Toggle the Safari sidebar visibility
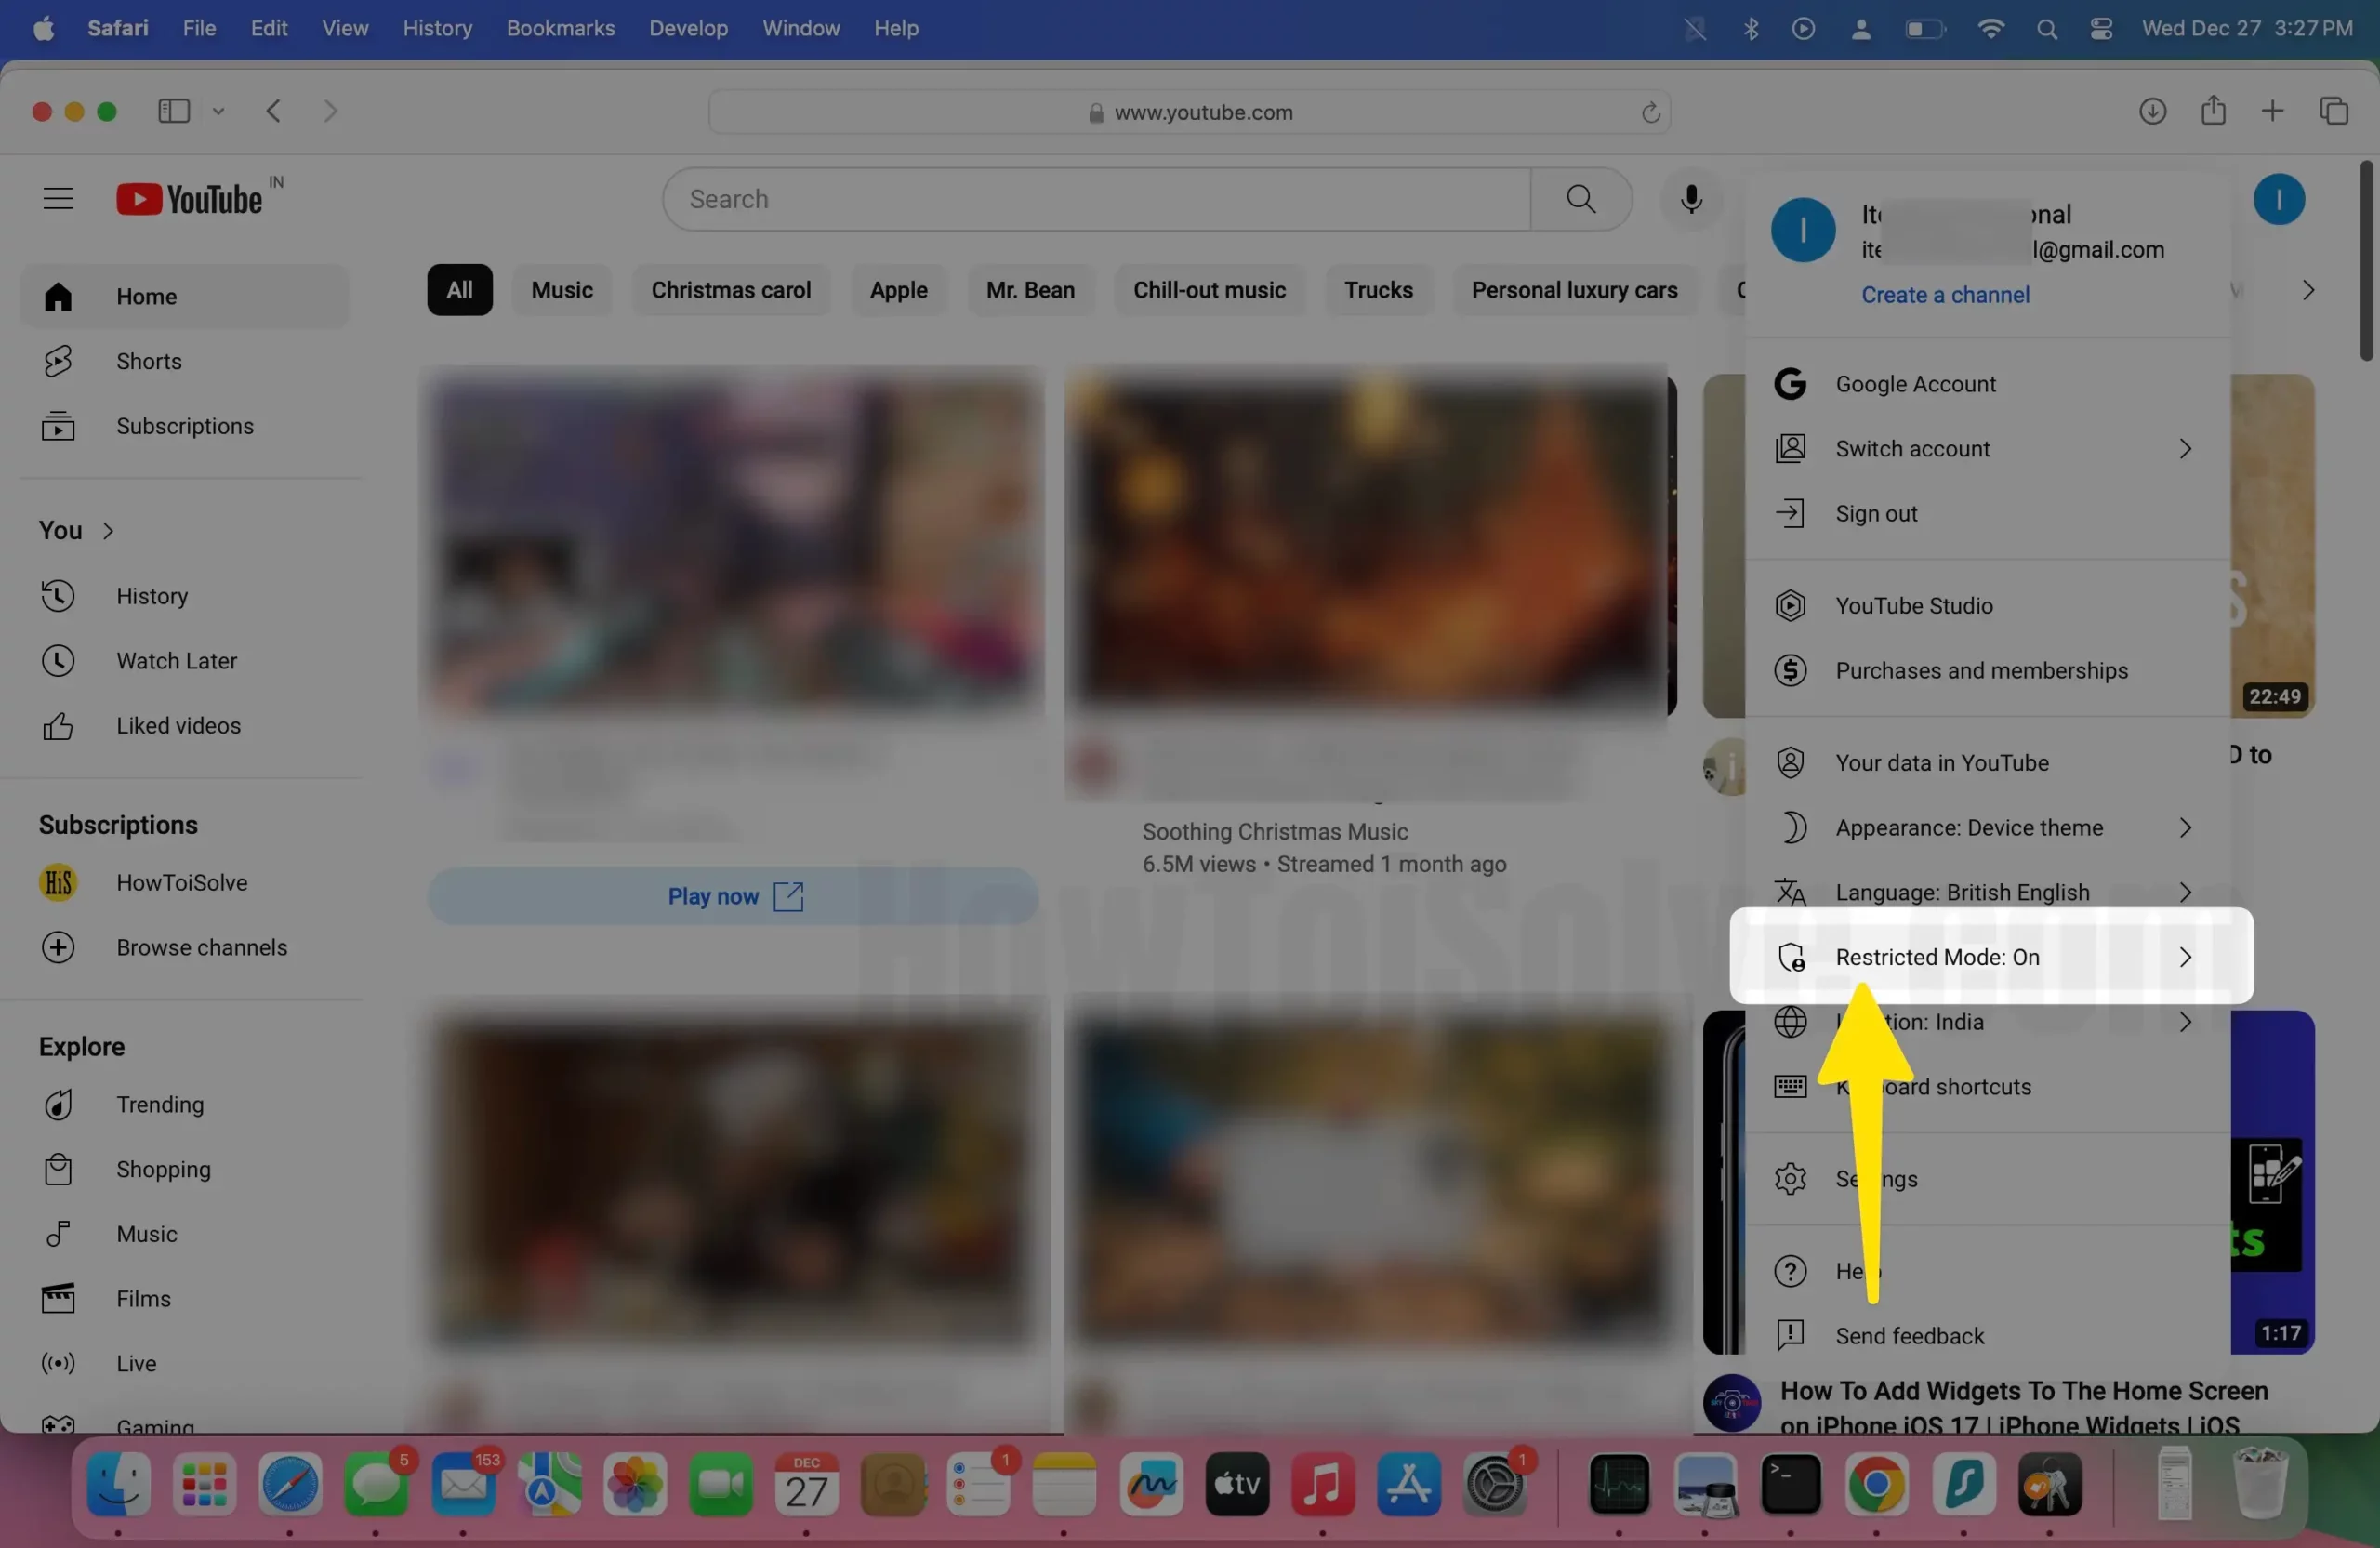The image size is (2380, 1548). pyautogui.click(x=172, y=111)
